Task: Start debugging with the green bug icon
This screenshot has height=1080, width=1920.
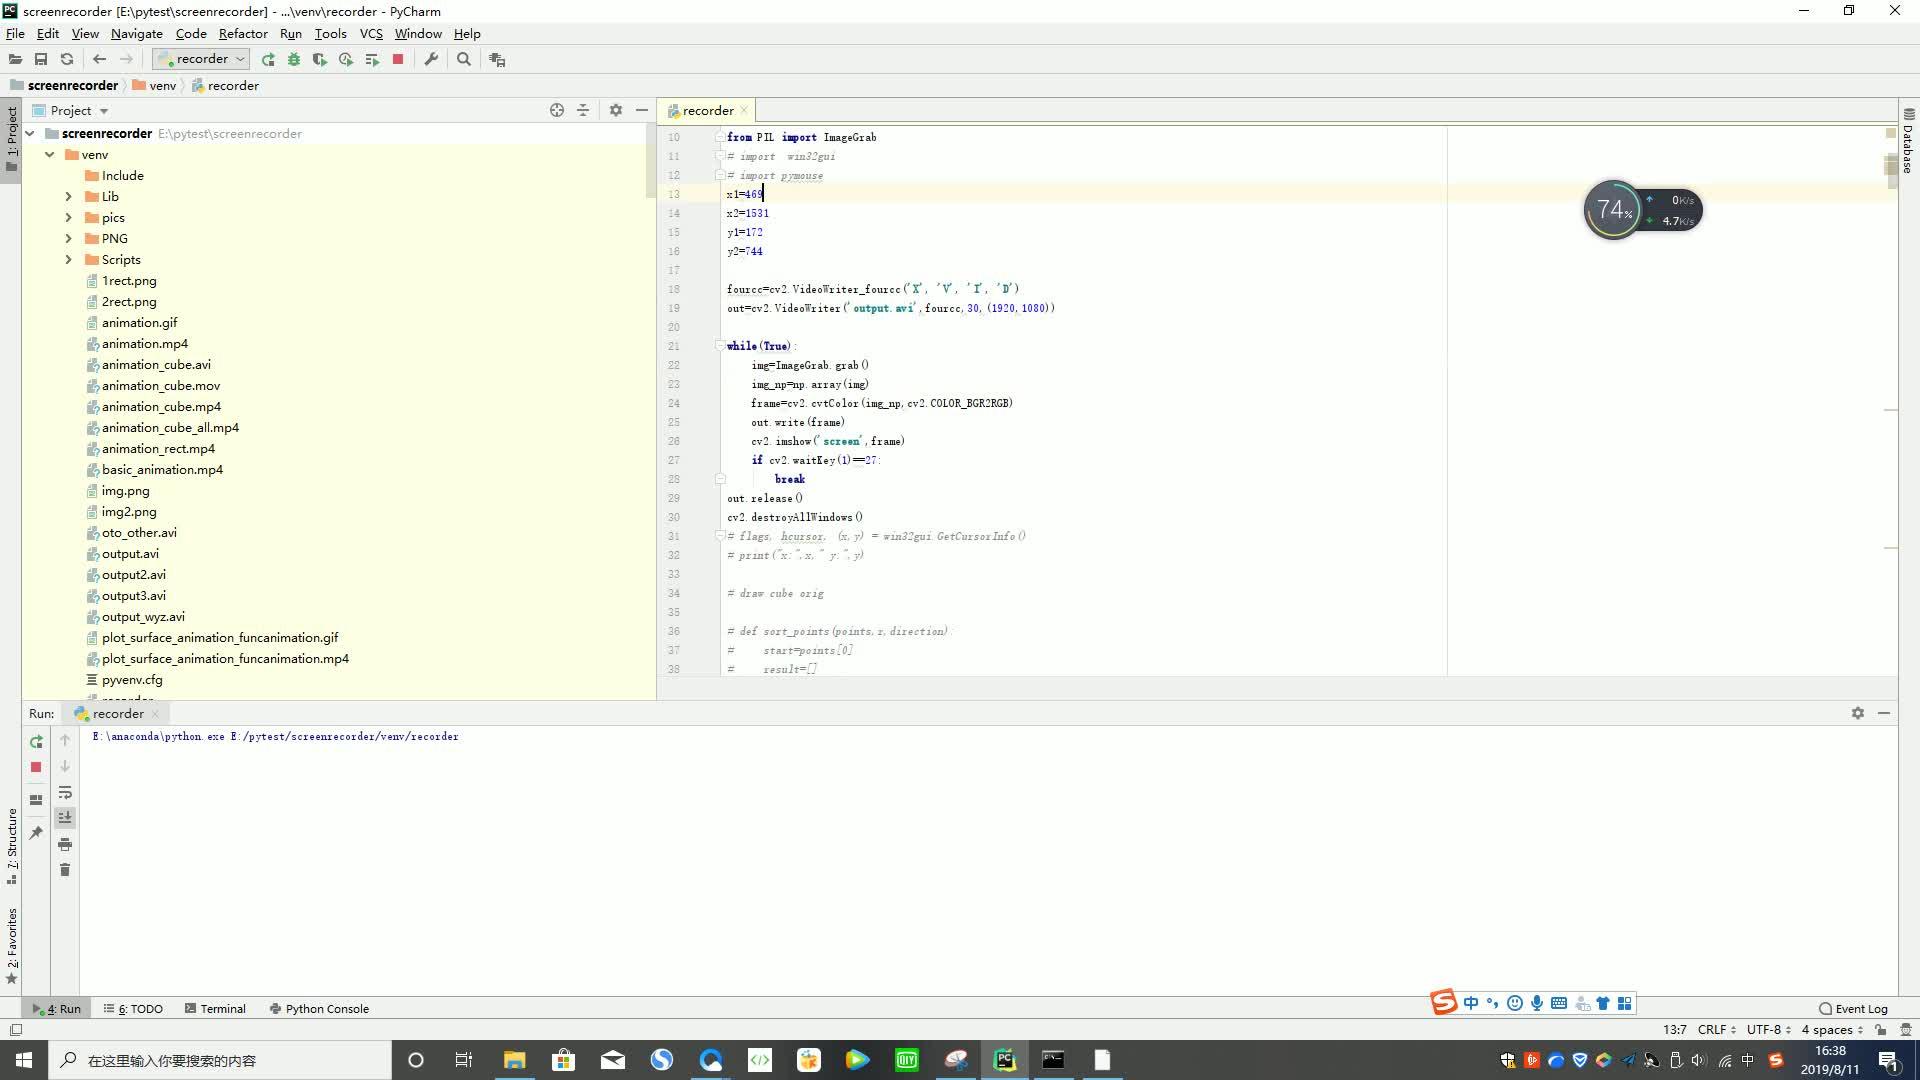Action: 294,59
